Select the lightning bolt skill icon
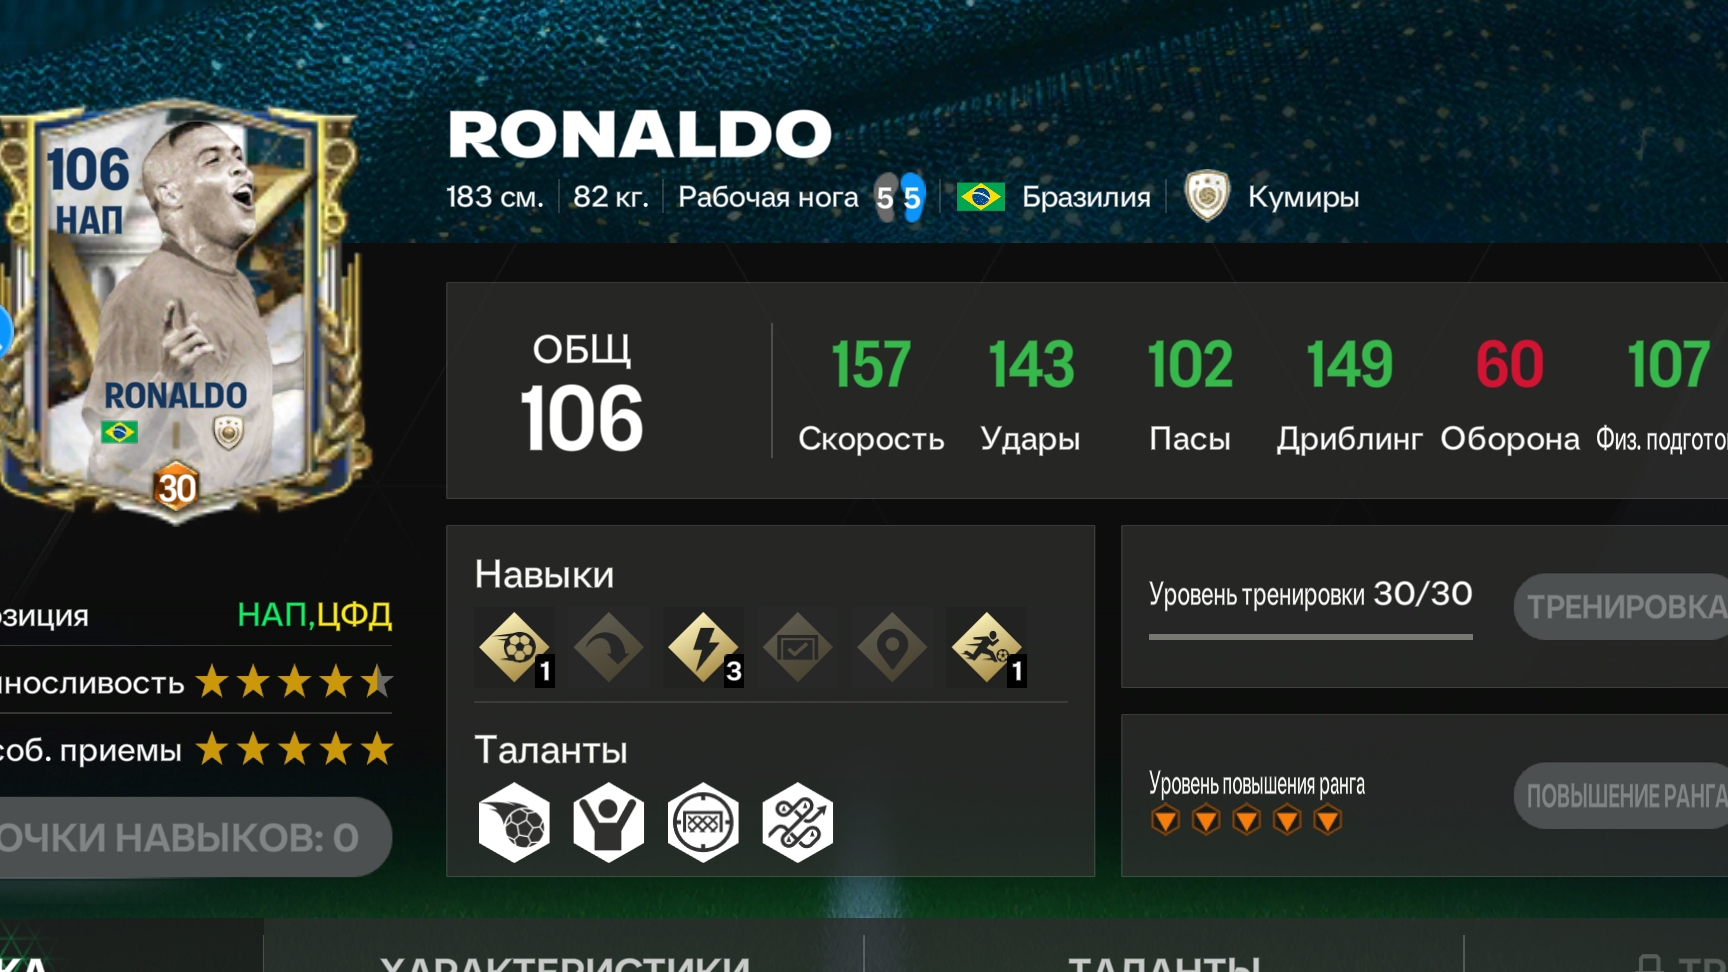Image resolution: width=1728 pixels, height=972 pixels. 703,647
